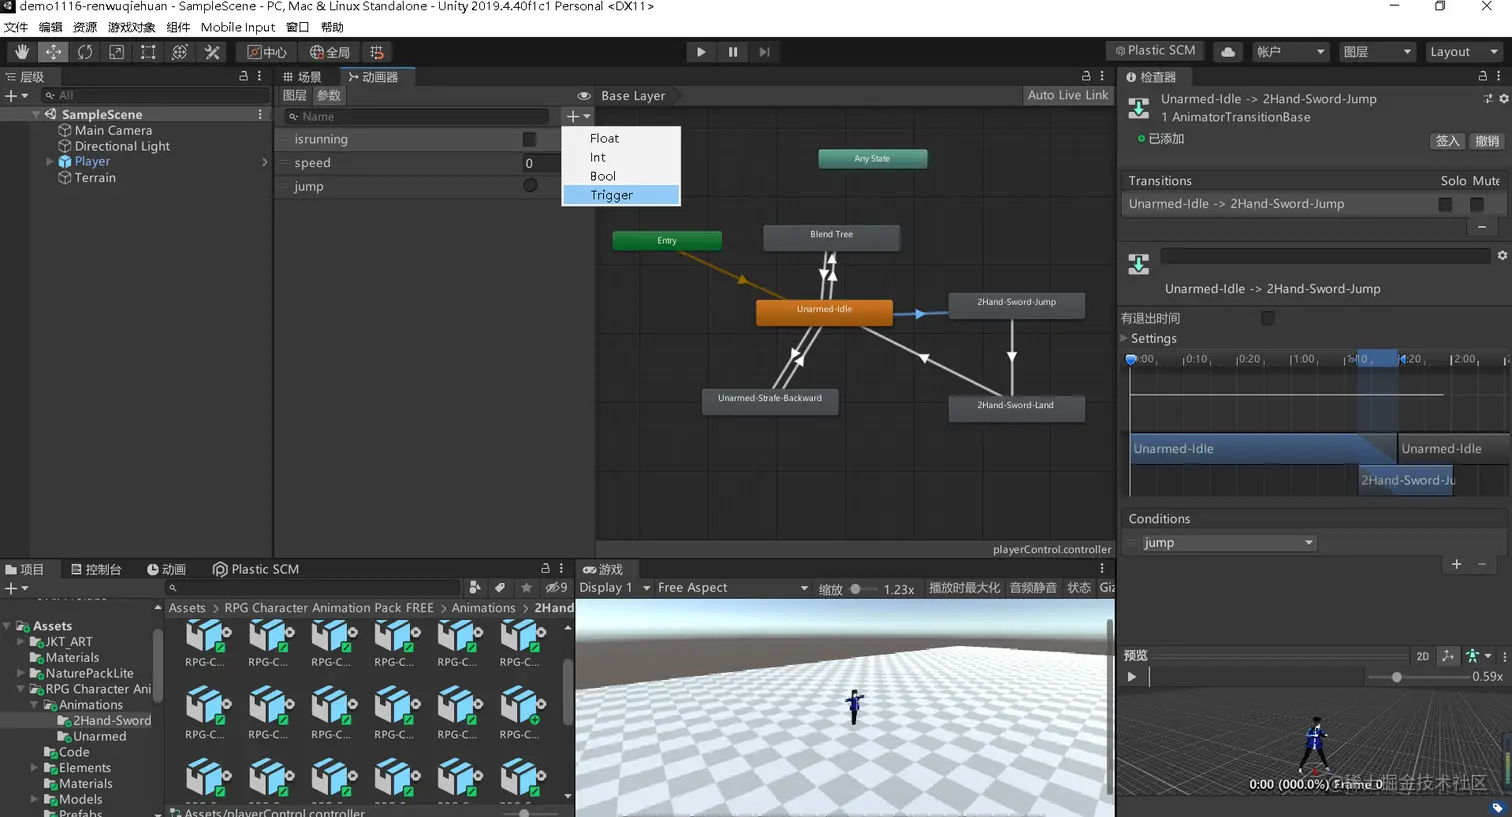Open the jump condition dropdown
Viewport: 1512px width, 817px height.
tap(1228, 543)
